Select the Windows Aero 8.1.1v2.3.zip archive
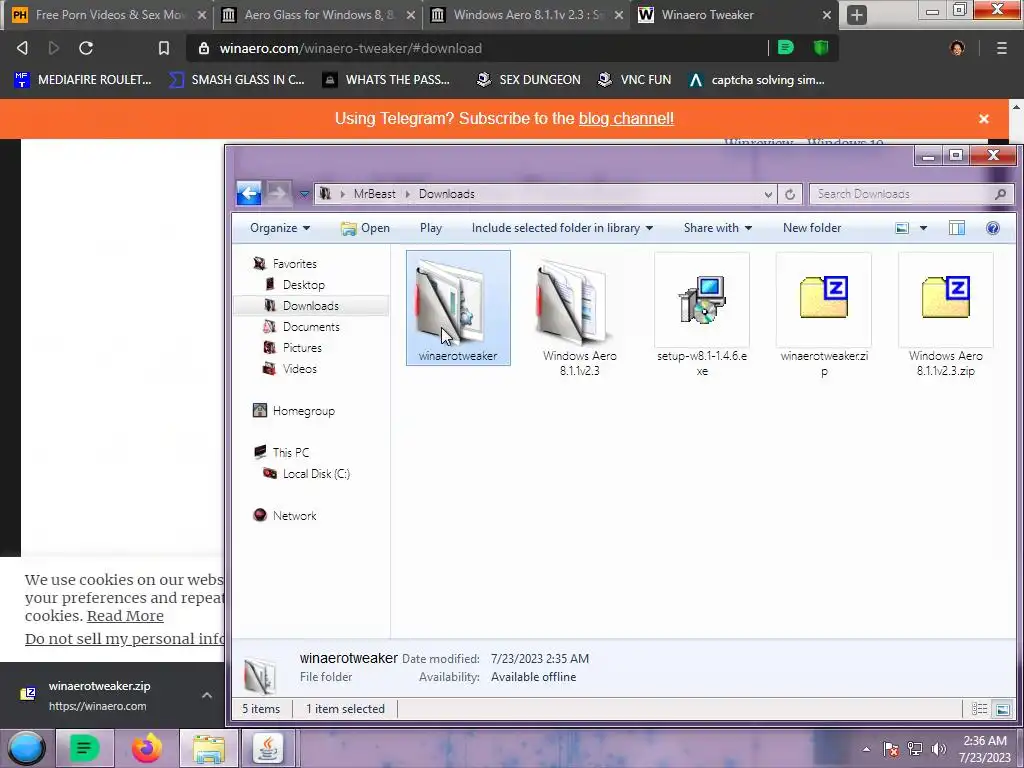Image resolution: width=1024 pixels, height=768 pixels. pos(946,317)
